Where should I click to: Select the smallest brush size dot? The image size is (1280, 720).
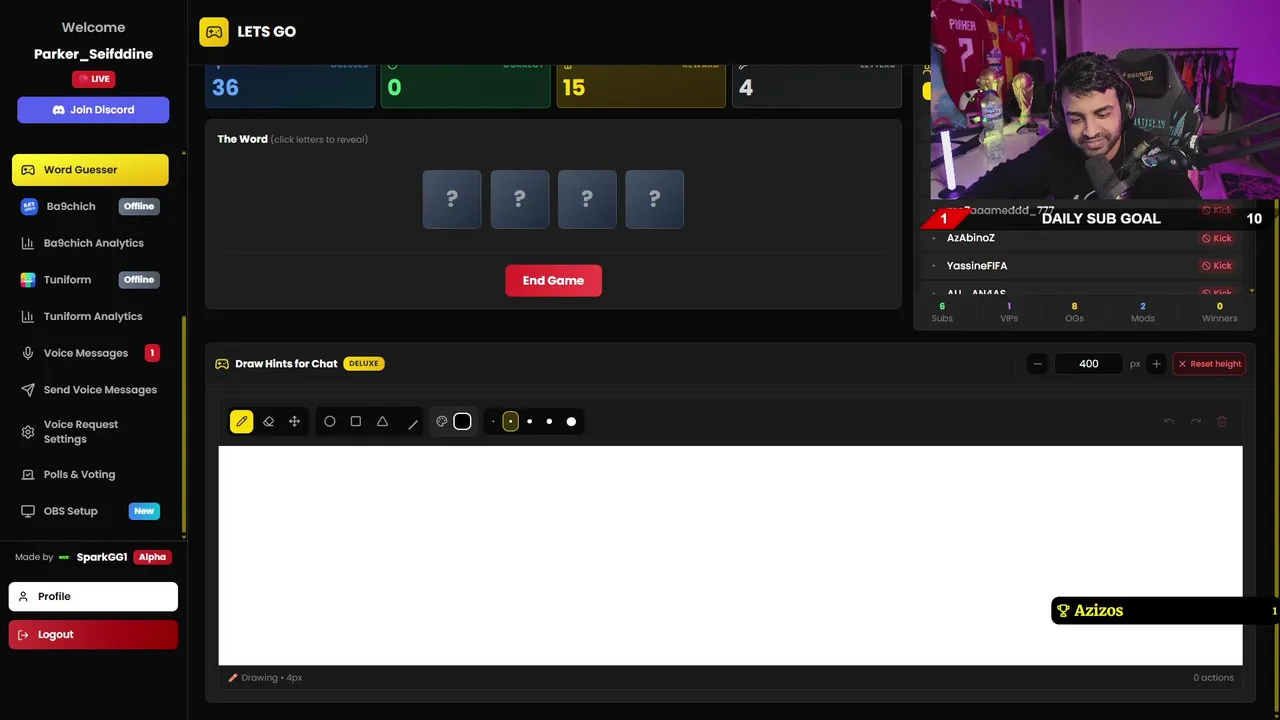pyautogui.click(x=493, y=422)
